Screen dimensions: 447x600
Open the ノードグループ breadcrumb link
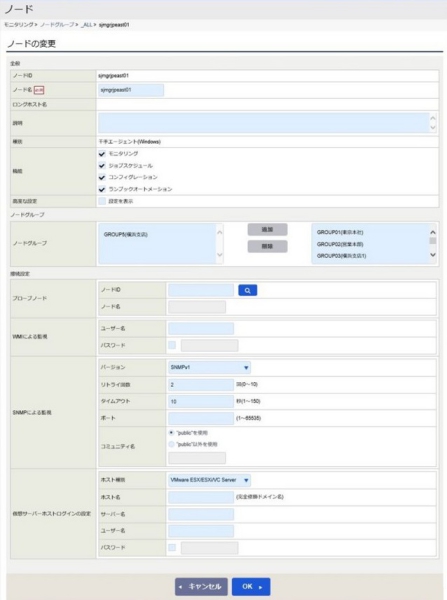point(57,24)
